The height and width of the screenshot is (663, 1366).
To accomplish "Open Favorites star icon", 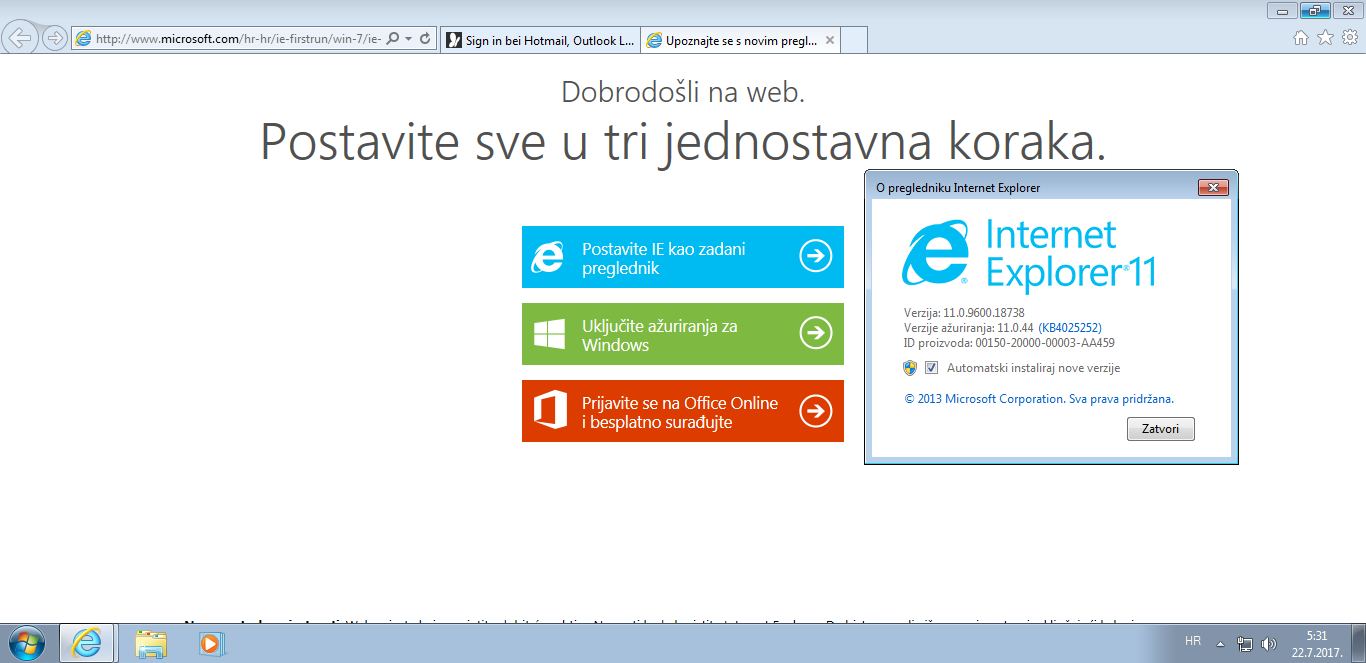I will click(x=1325, y=38).
